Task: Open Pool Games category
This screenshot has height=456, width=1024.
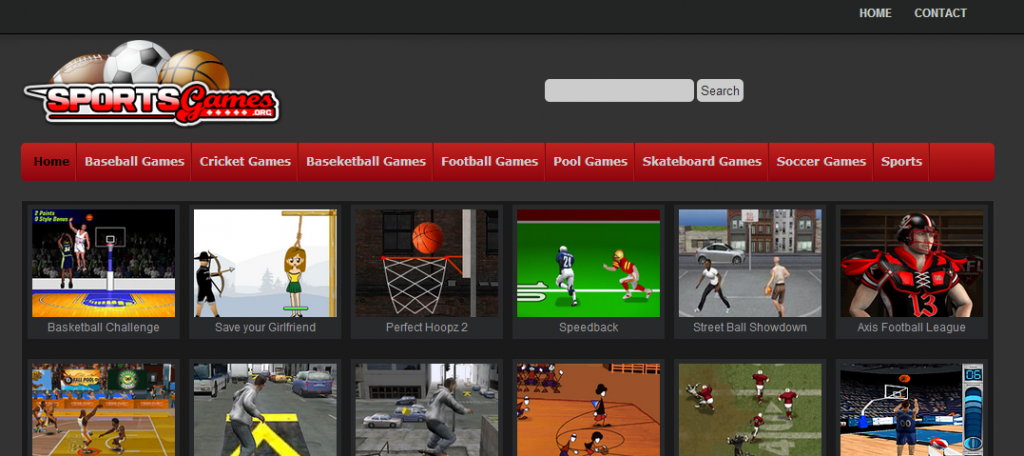Action: point(590,161)
